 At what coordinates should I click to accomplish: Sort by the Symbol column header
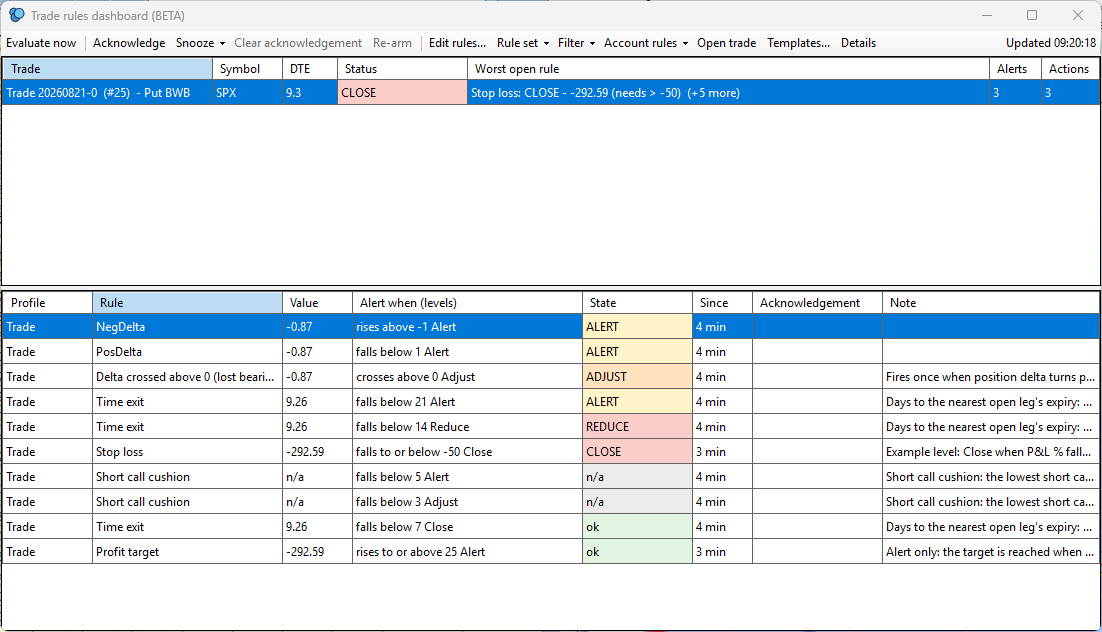(x=247, y=69)
